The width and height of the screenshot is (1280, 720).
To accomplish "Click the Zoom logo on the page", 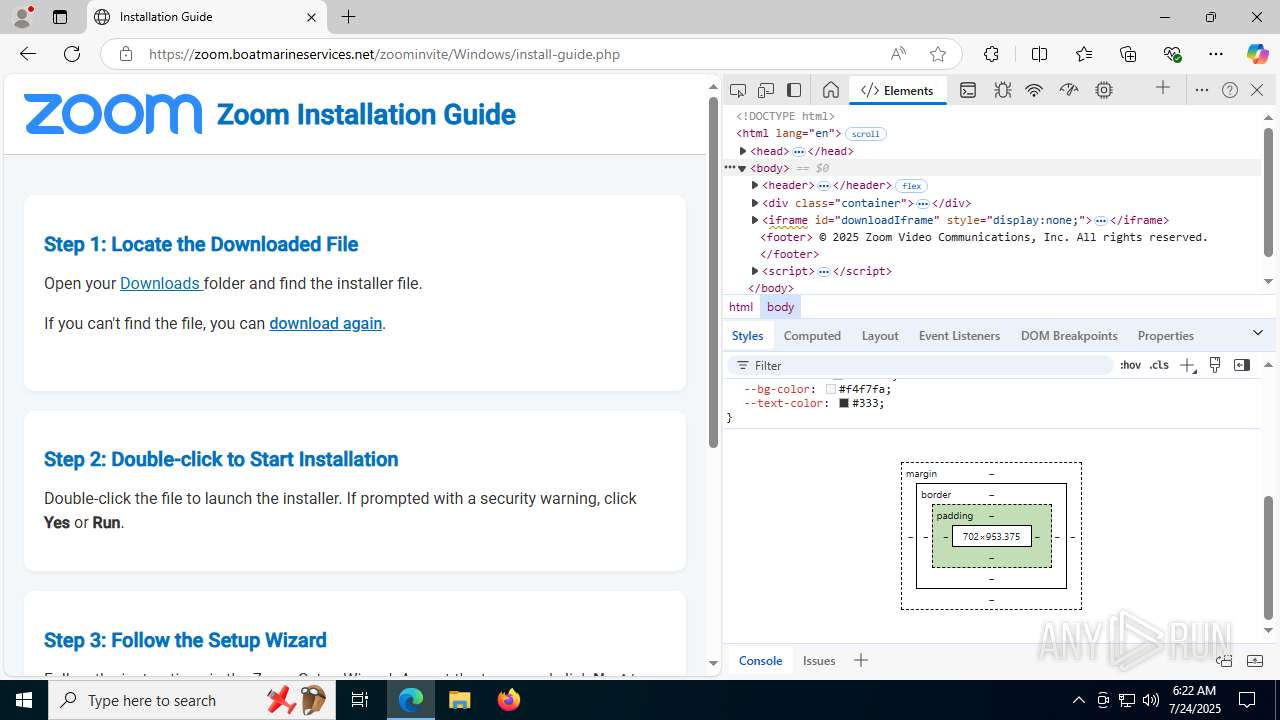I will [113, 114].
